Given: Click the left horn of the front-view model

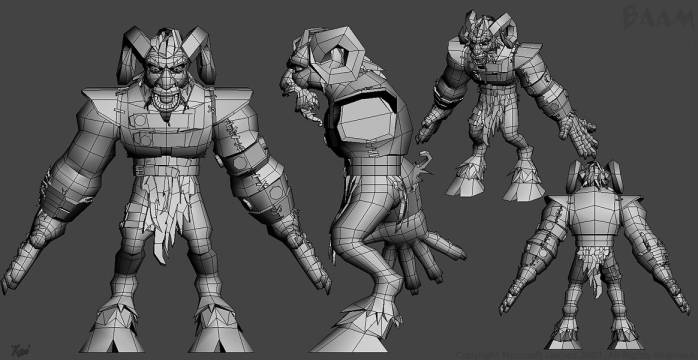Looking at the screenshot, I should point(133,55).
